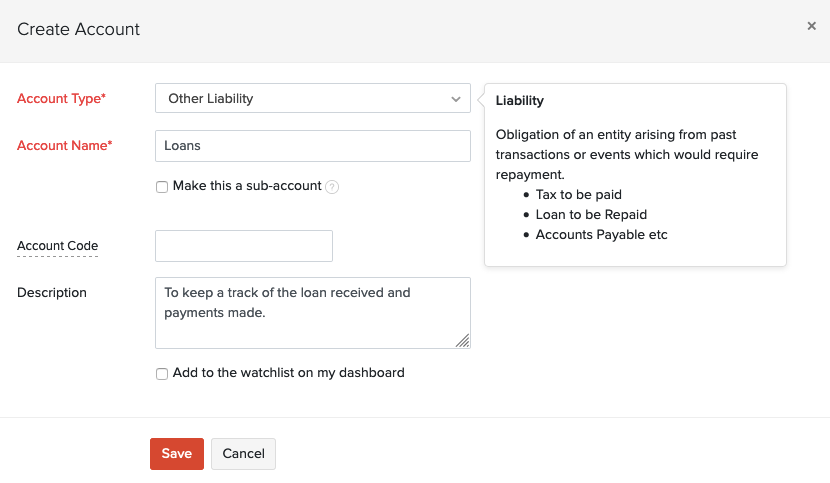Enable the Make this a sub-account checkbox

tap(162, 187)
